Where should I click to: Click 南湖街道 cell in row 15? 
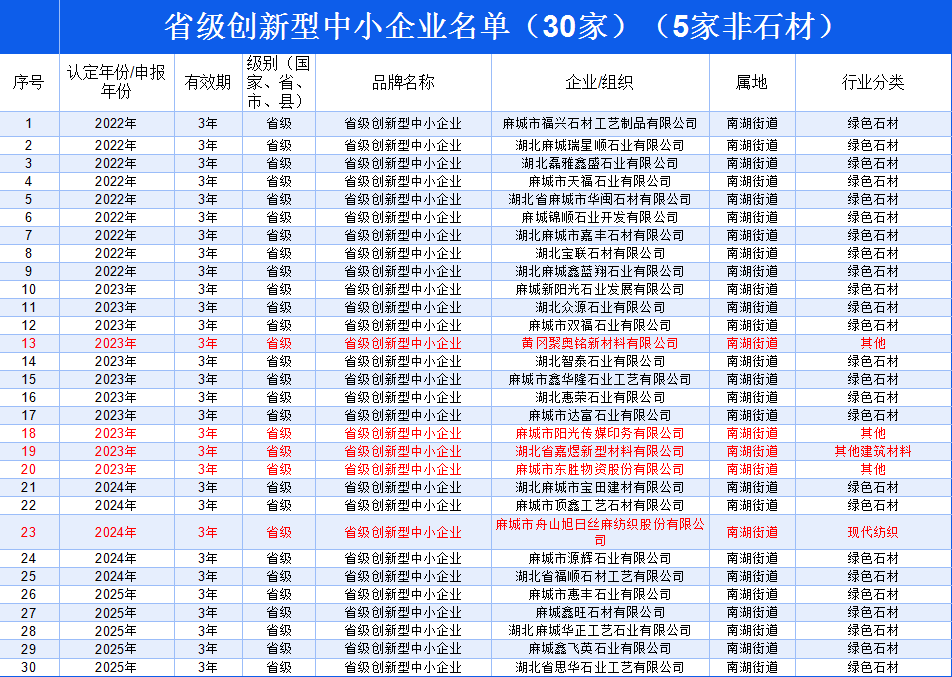pos(752,380)
